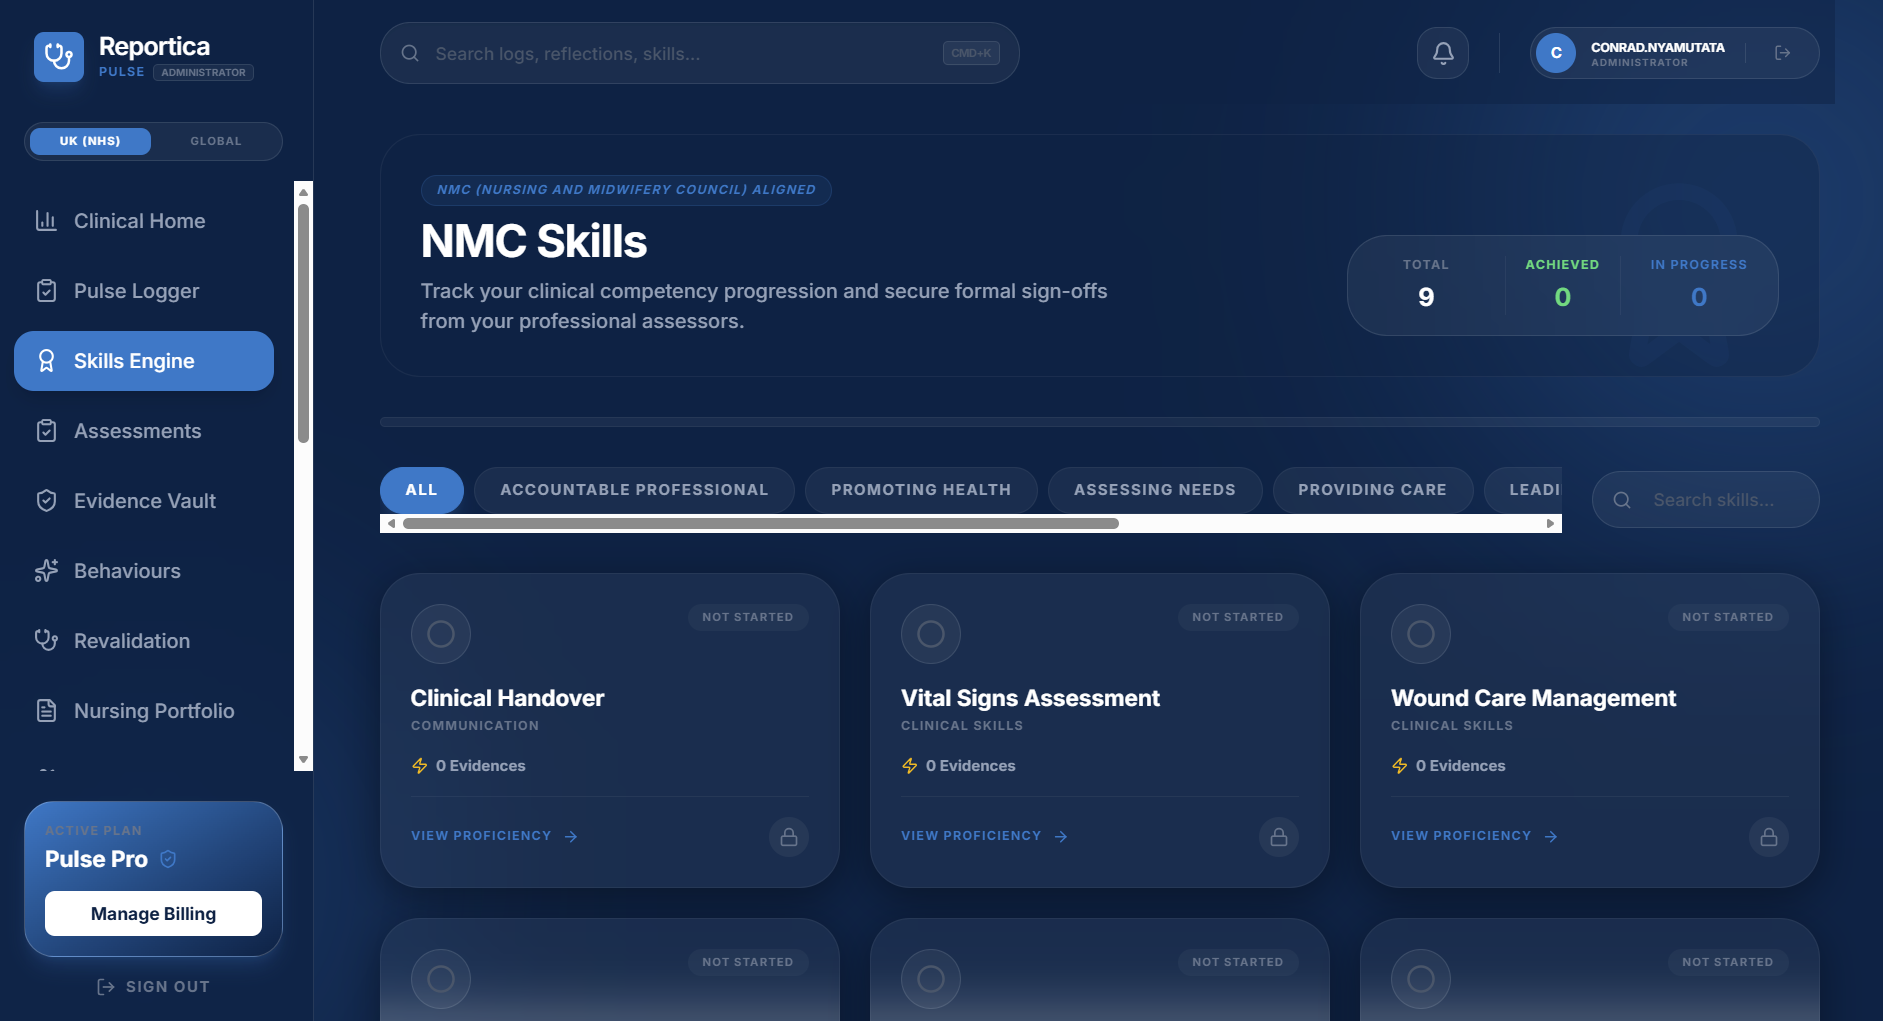1883x1021 pixels.
Task: Click the lock icon on Clinical Handover card
Action: pos(789,837)
